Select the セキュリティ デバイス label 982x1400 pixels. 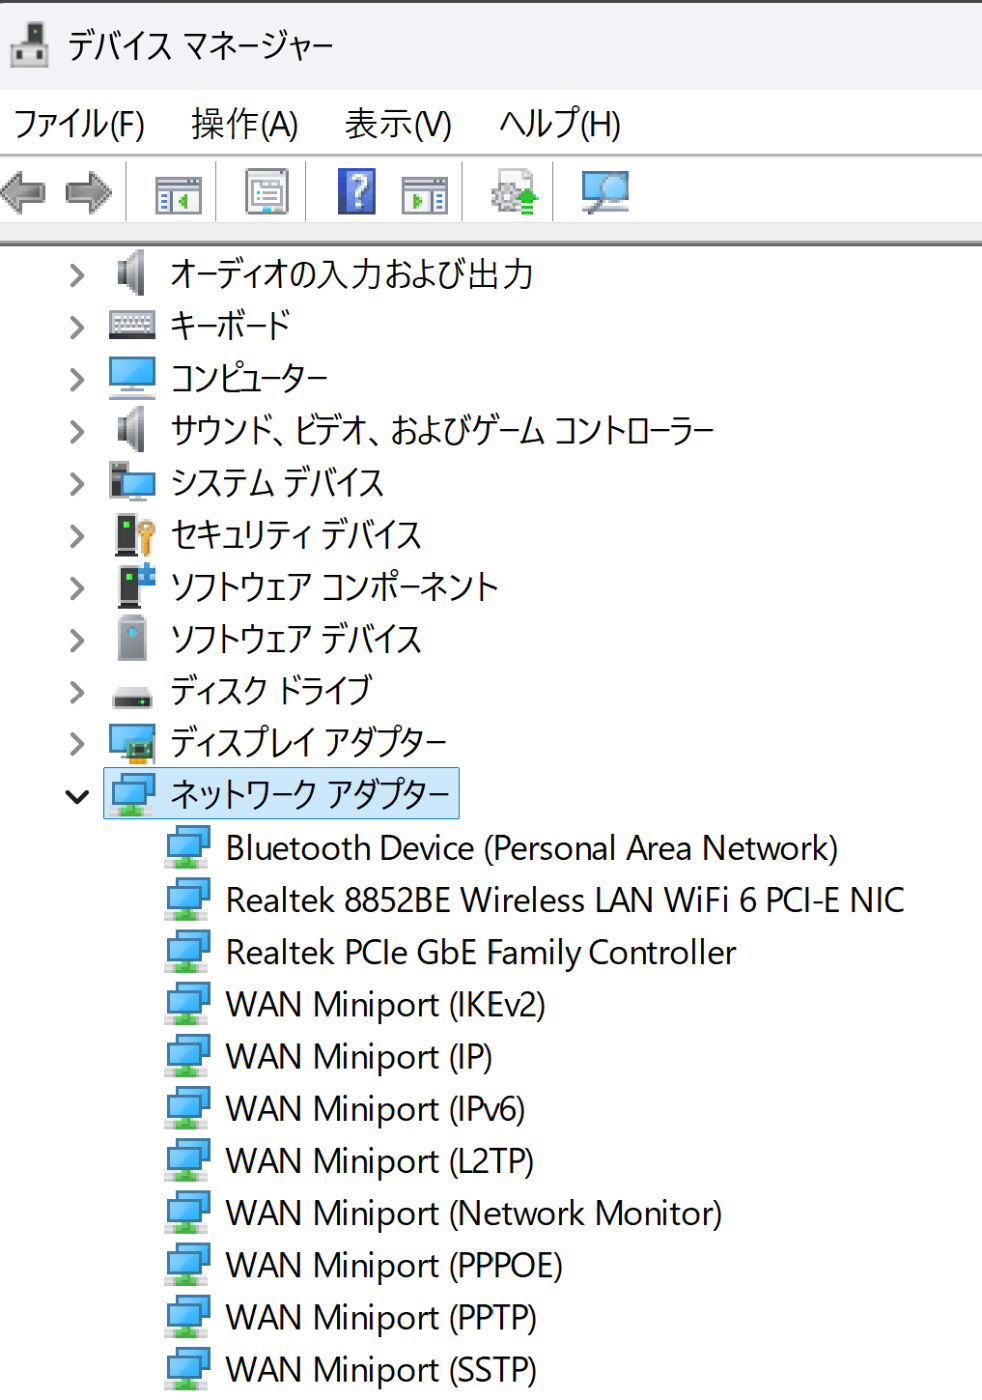tap(296, 535)
